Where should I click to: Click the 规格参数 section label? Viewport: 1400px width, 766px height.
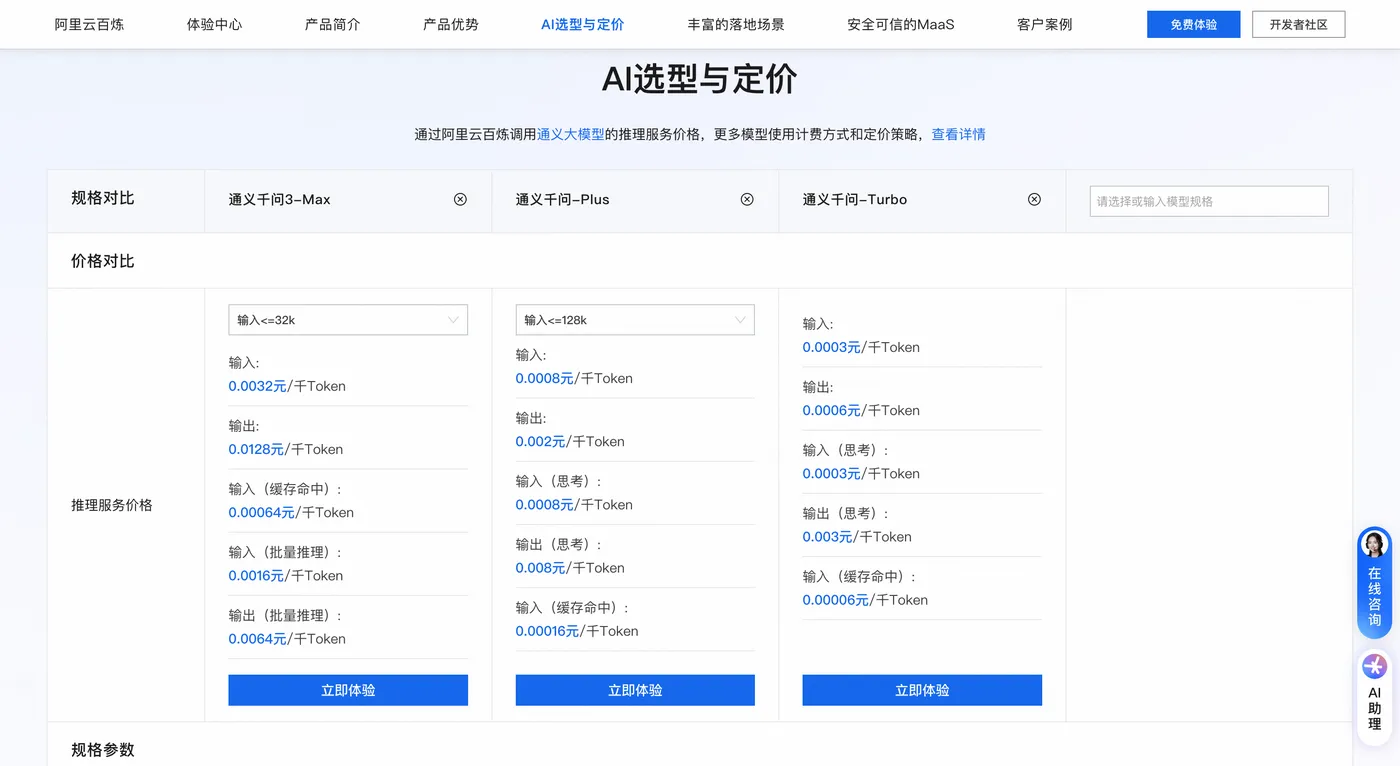(102, 750)
